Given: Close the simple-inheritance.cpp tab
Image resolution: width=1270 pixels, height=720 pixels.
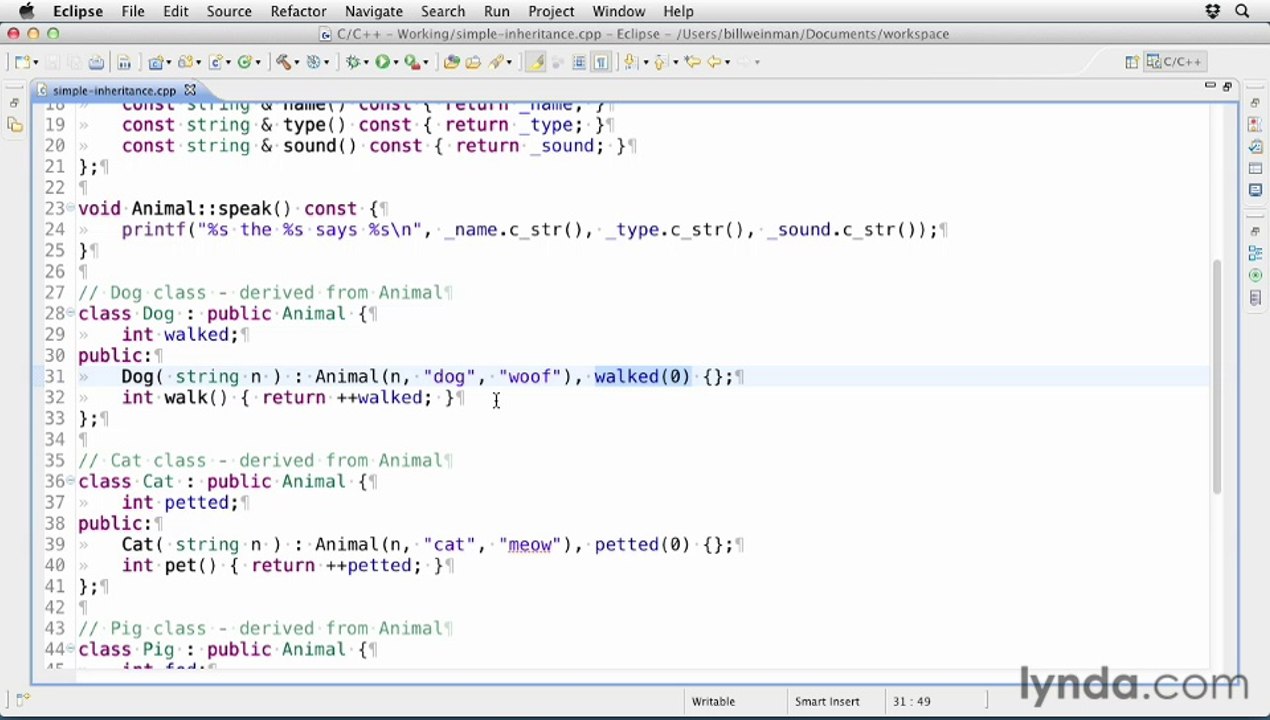Looking at the screenshot, I should [x=190, y=90].
